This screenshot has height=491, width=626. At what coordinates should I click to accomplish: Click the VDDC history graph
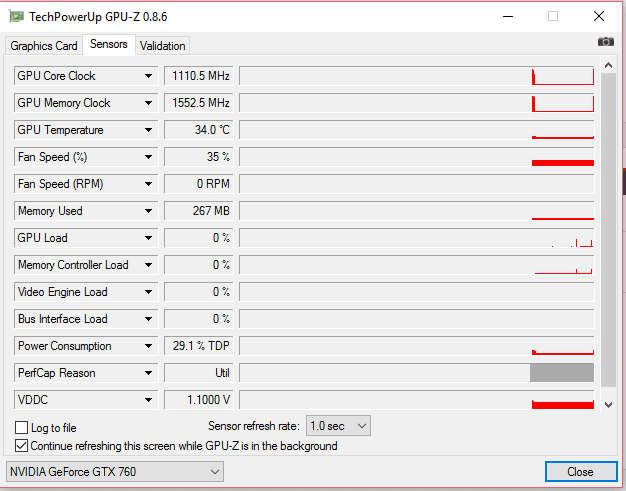416,400
